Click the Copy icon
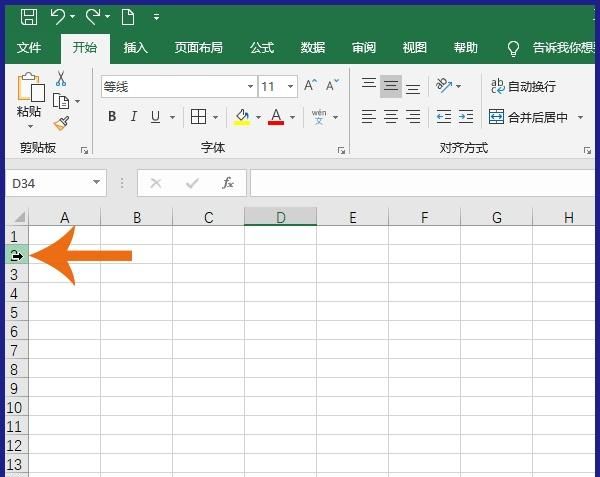Image resolution: width=600 pixels, height=477 pixels. click(x=61, y=101)
